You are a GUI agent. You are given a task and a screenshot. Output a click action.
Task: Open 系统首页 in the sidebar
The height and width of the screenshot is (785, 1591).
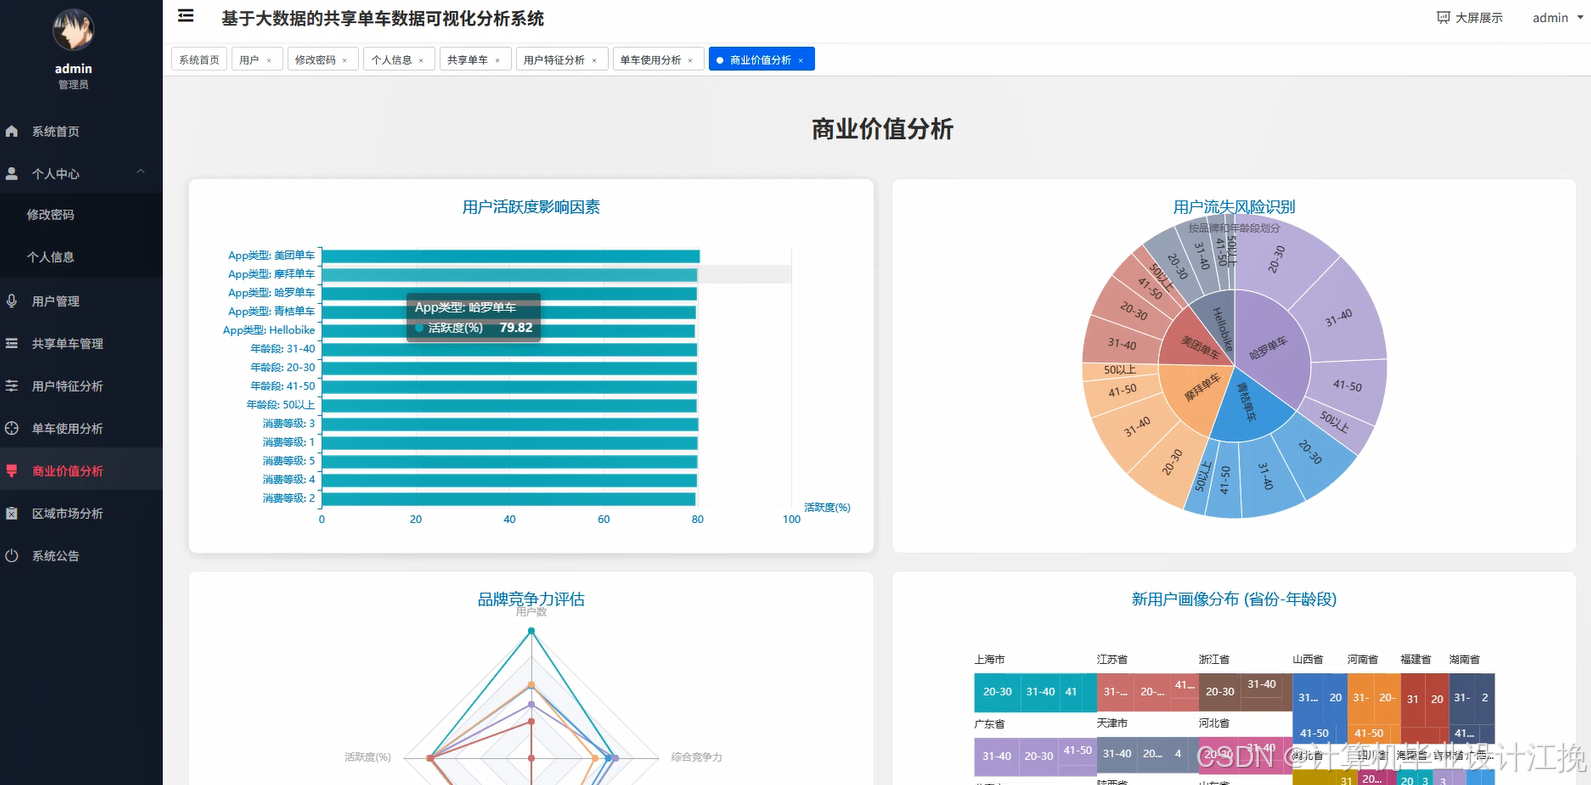tap(81, 131)
